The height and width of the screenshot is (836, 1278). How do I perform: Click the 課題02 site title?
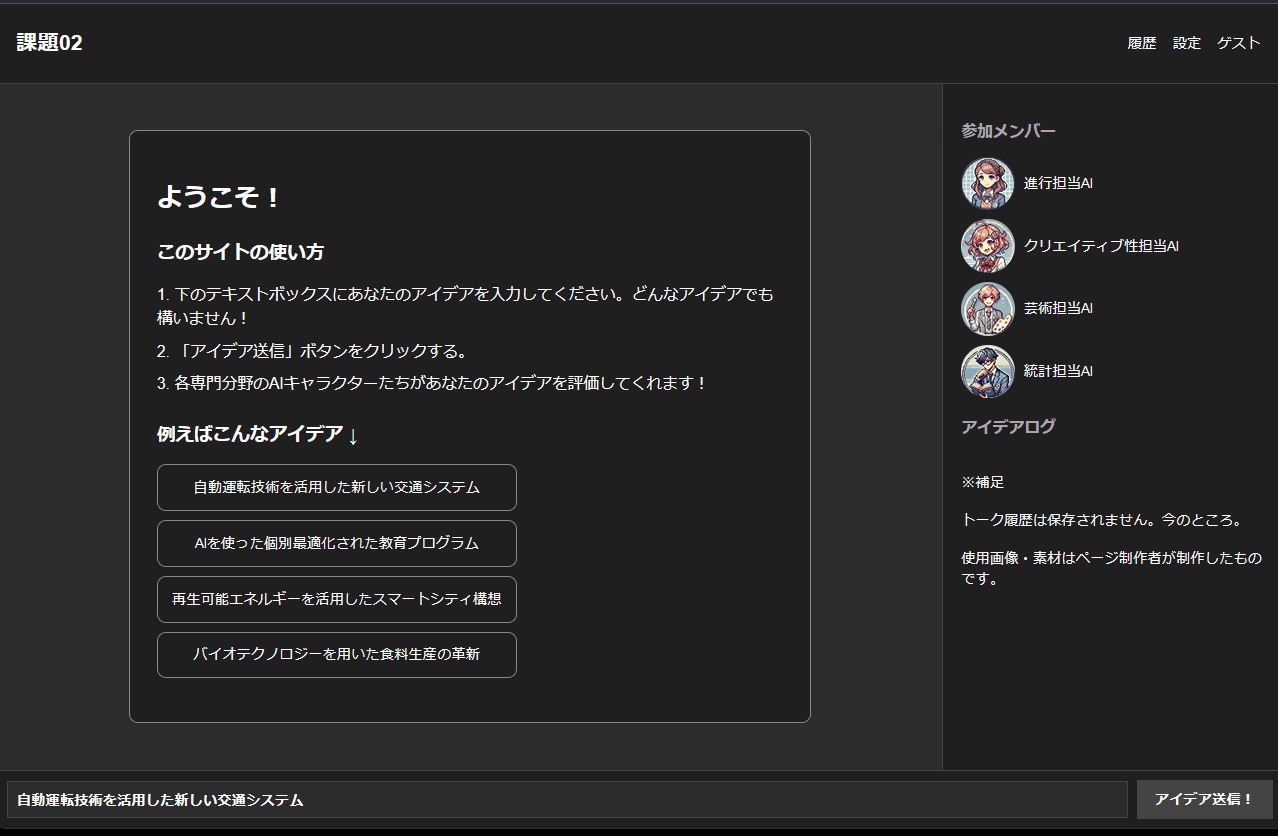[48, 43]
